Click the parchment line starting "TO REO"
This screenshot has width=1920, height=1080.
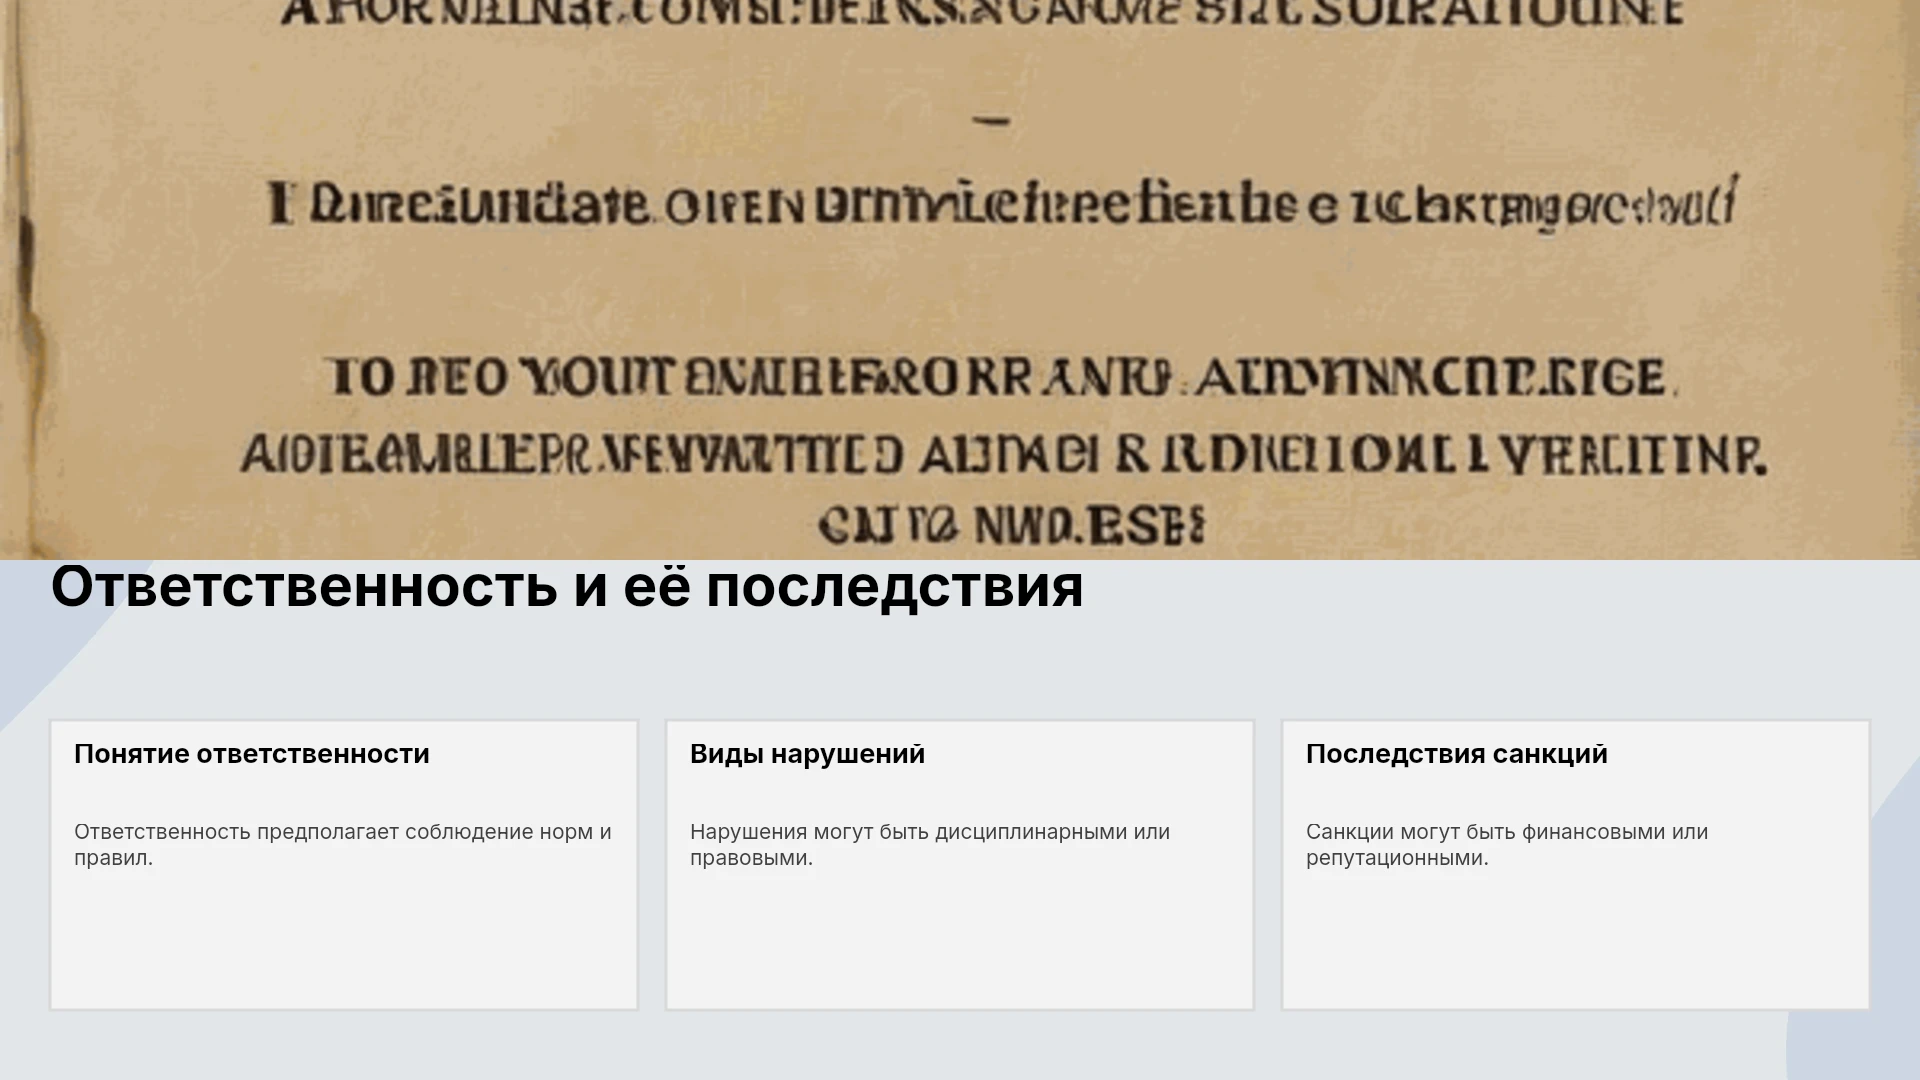click(1003, 378)
